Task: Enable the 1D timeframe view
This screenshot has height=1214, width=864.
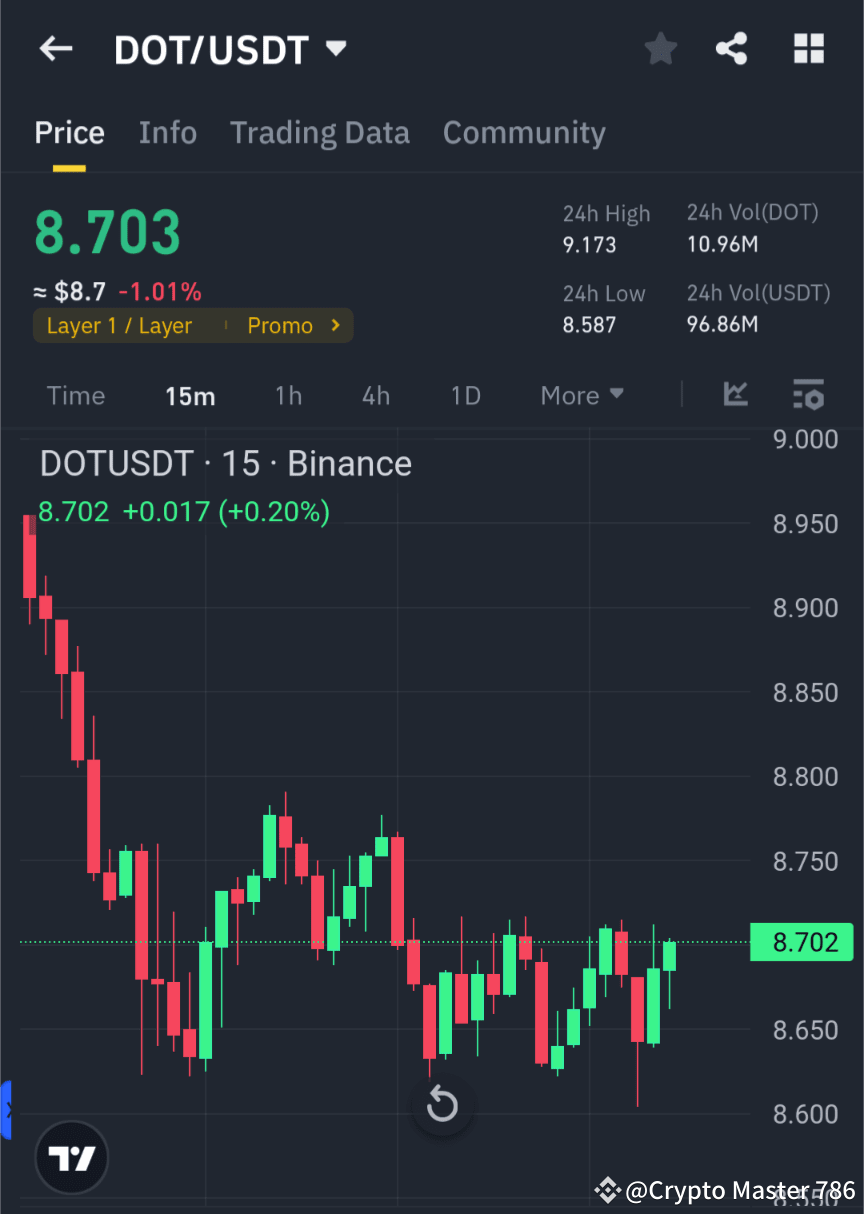Action: click(x=465, y=395)
